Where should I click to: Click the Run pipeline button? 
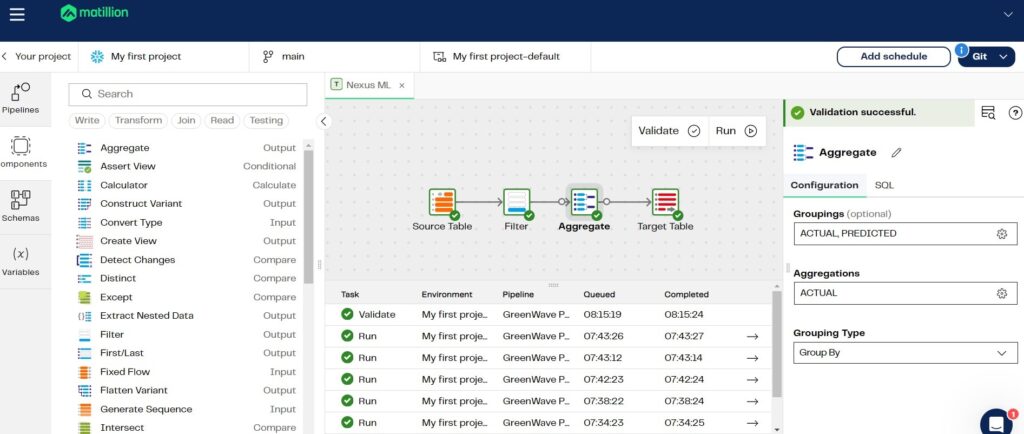(735, 131)
